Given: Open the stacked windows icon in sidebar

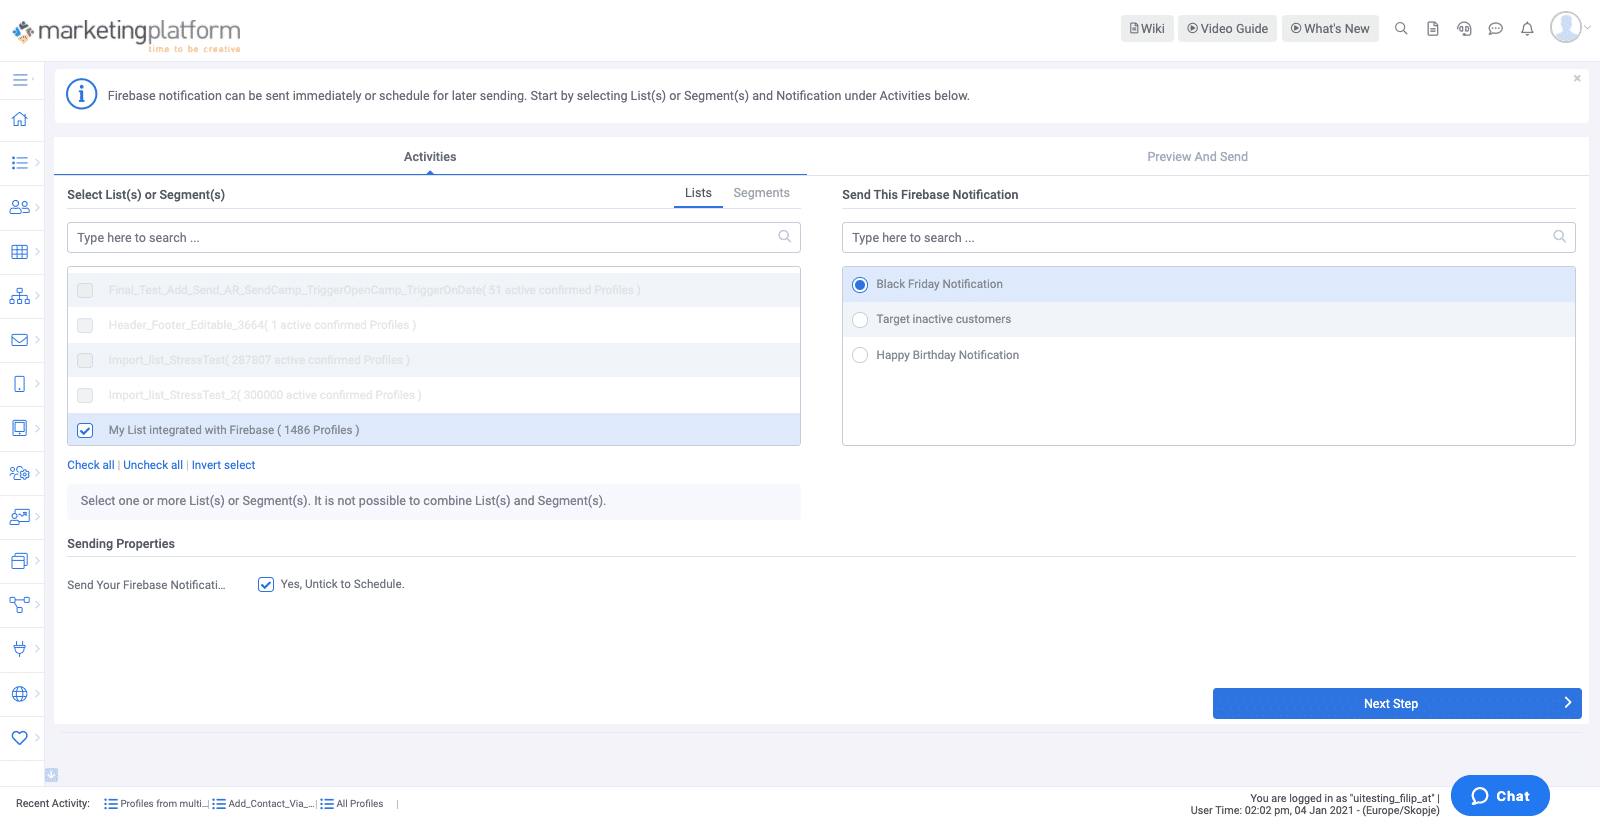Looking at the screenshot, I should point(19,561).
